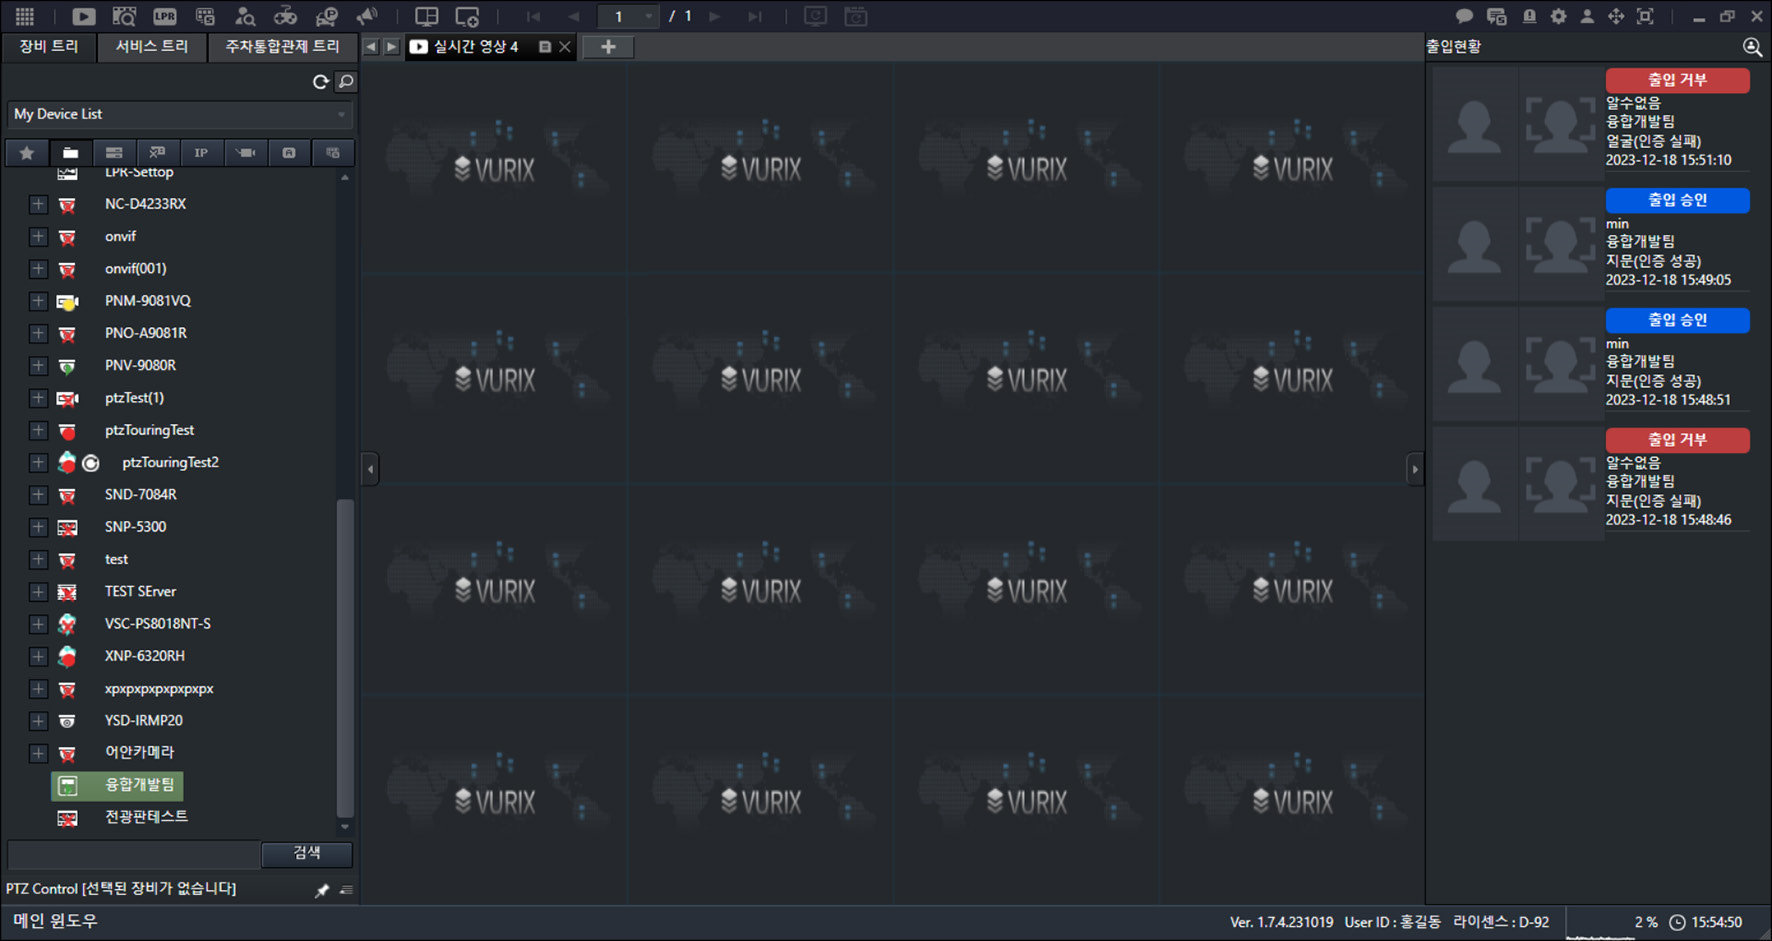Click the save icon on the 실시간 영상 4 tab
Image resolution: width=1772 pixels, height=941 pixels.
pos(545,47)
